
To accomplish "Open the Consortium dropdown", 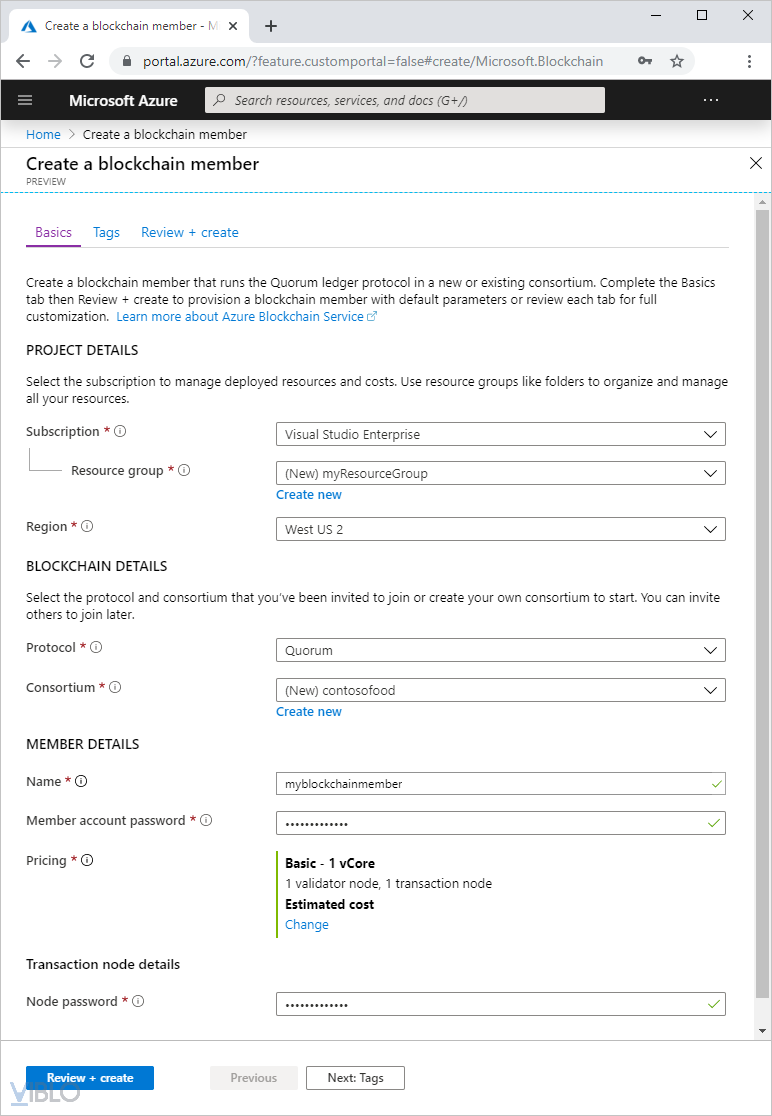I will [x=500, y=690].
